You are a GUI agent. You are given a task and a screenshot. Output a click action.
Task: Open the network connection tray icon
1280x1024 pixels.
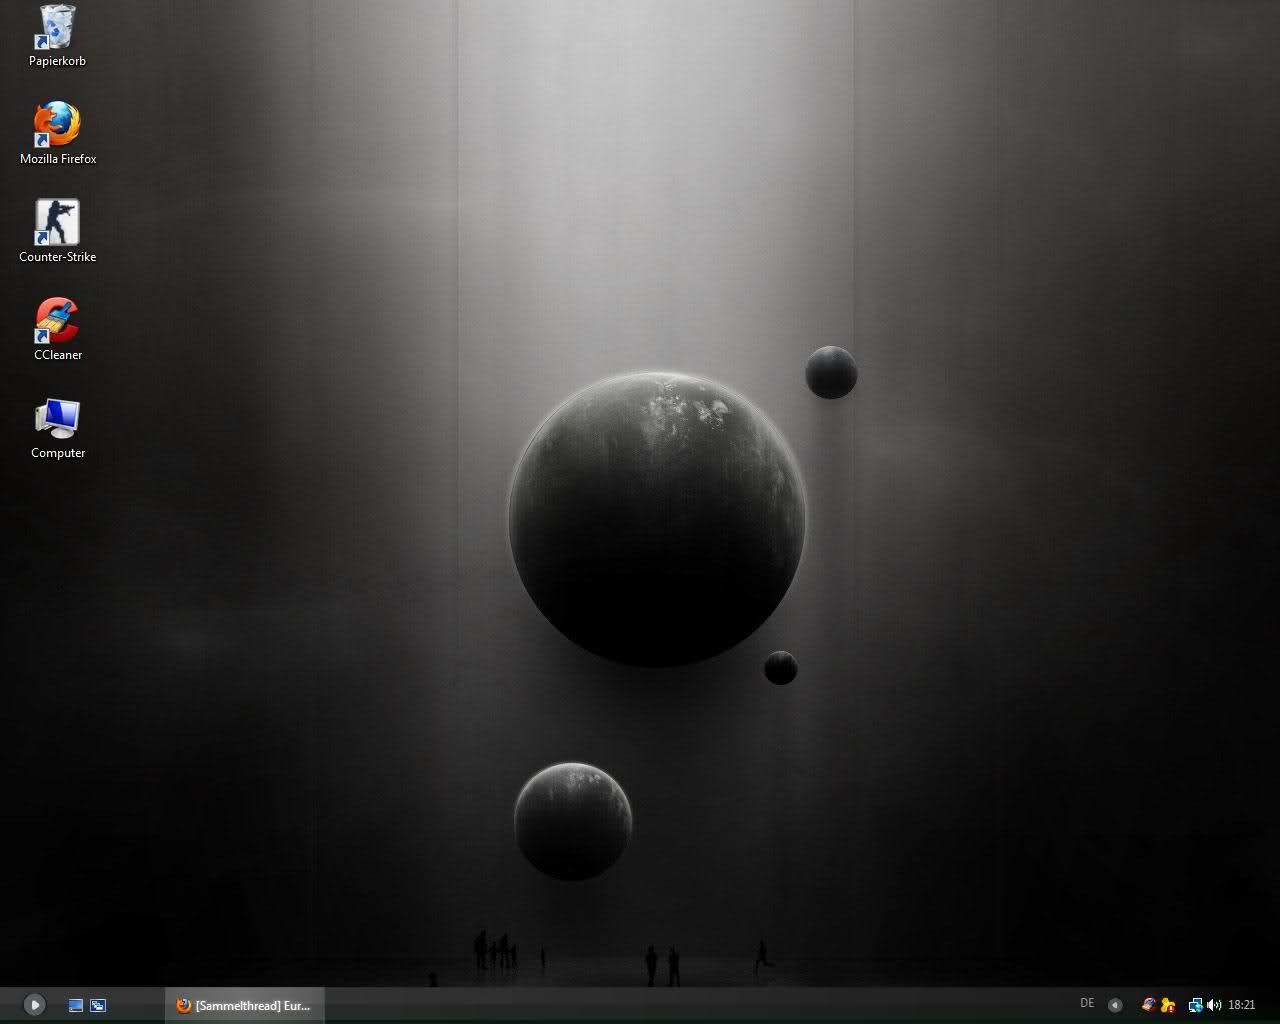point(1195,1005)
